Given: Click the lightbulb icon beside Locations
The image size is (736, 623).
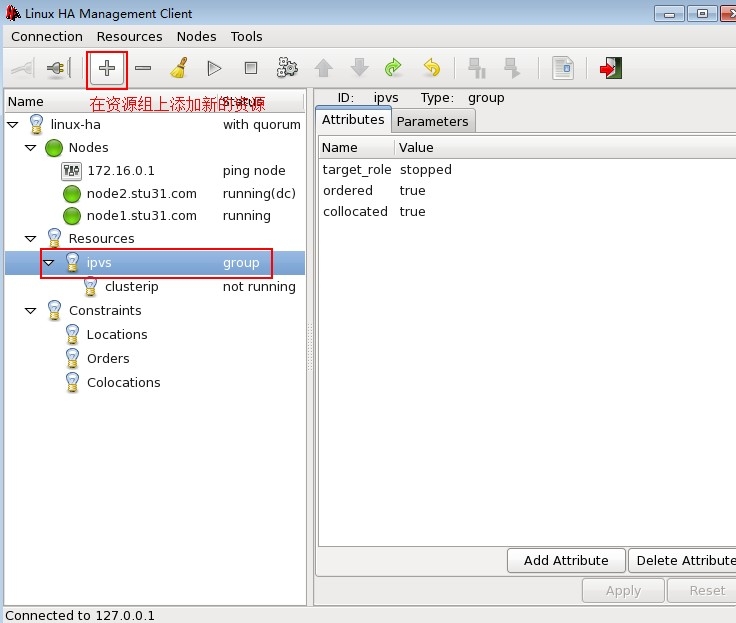Looking at the screenshot, I should pyautogui.click(x=72, y=335).
